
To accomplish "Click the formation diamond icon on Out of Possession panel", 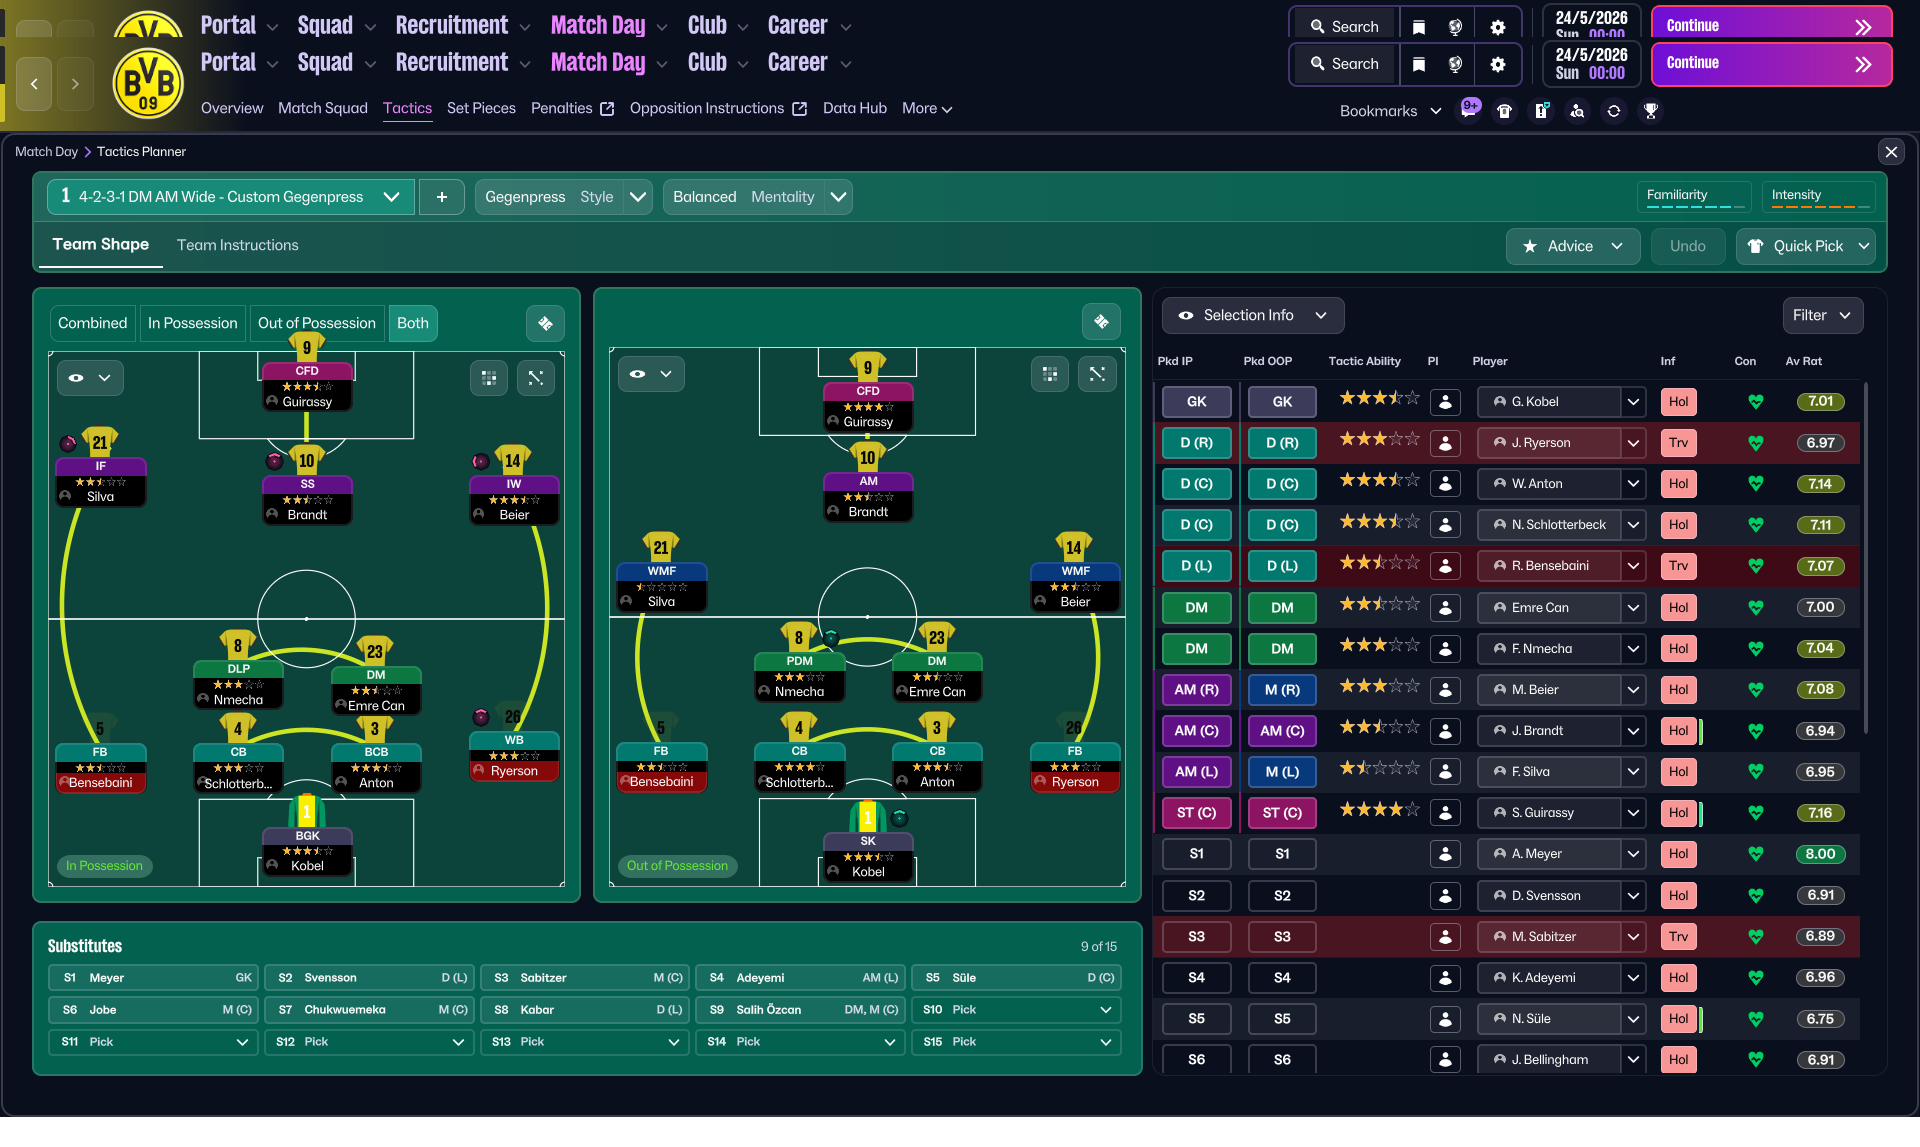I will 1101,321.
